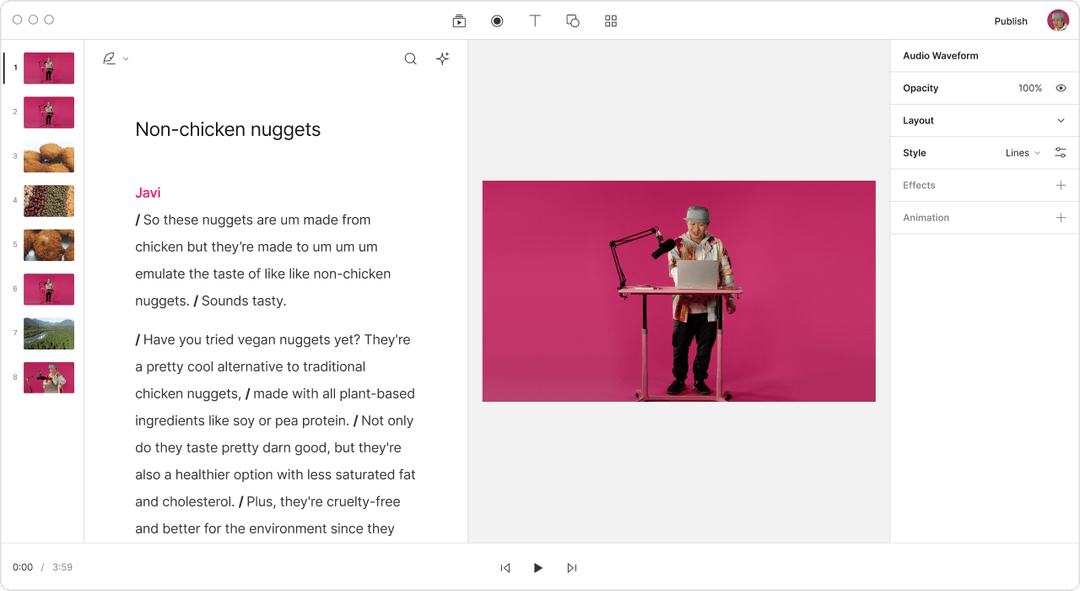Click the AI sparkle icon above the script

(x=442, y=58)
